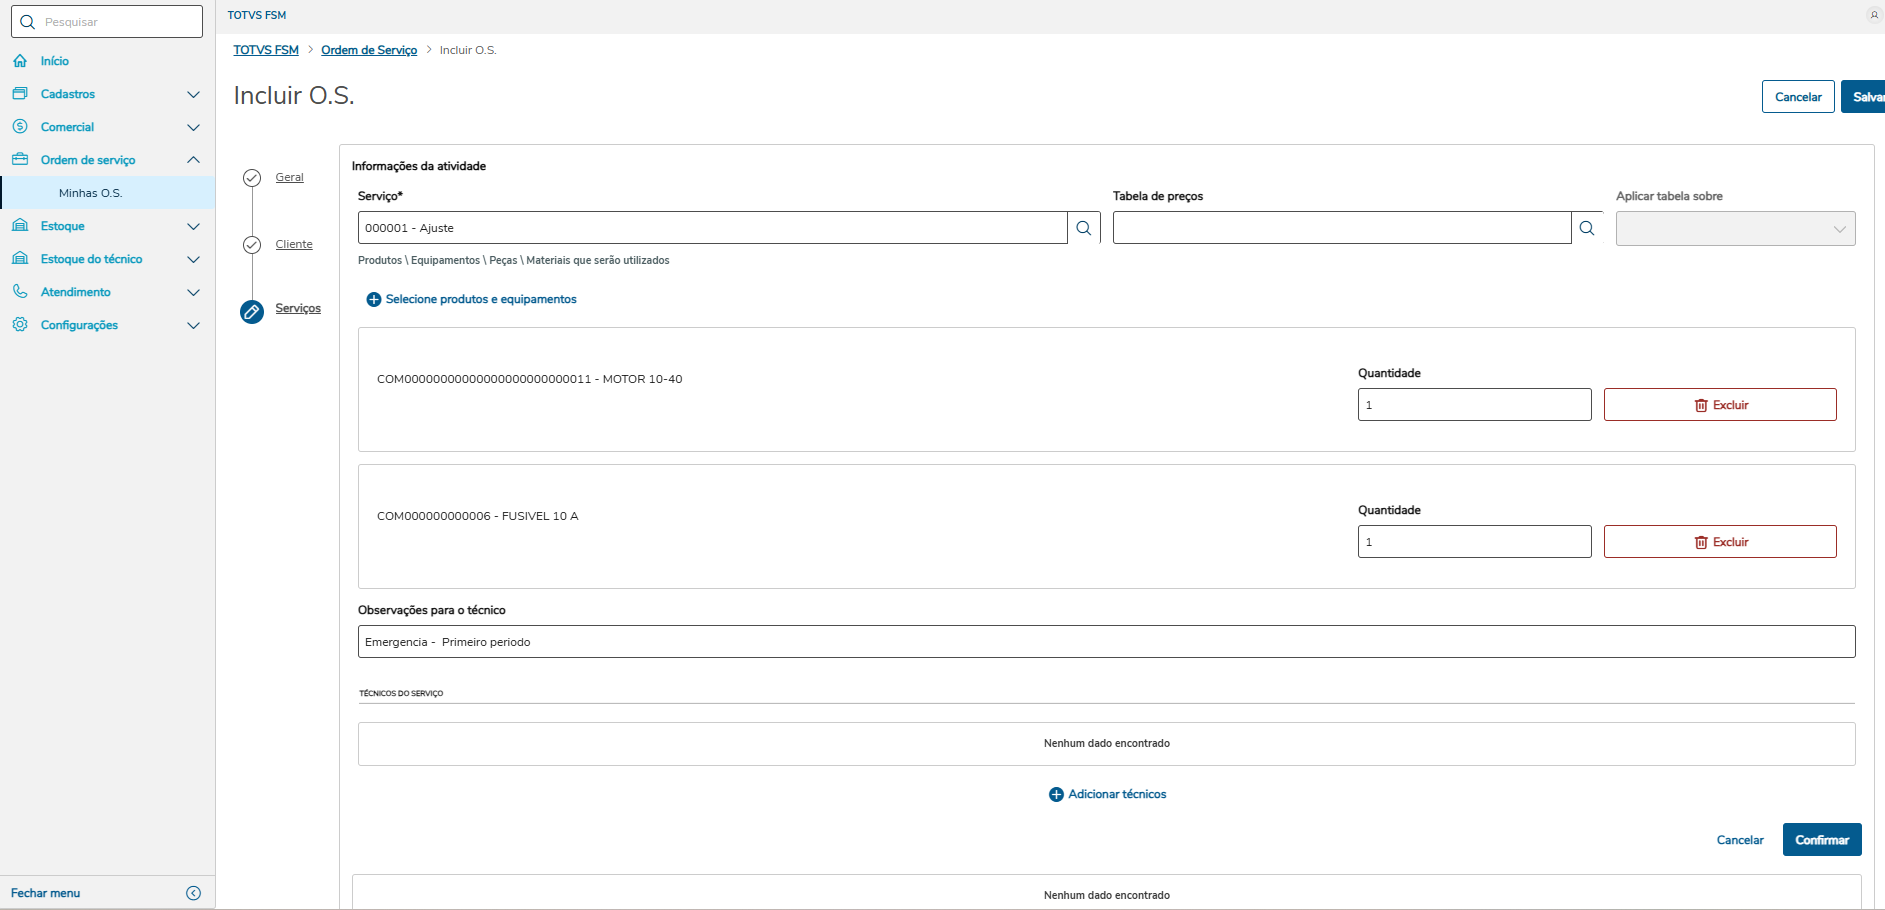Click the Início home icon
The height and width of the screenshot is (910, 1885).
click(20, 61)
